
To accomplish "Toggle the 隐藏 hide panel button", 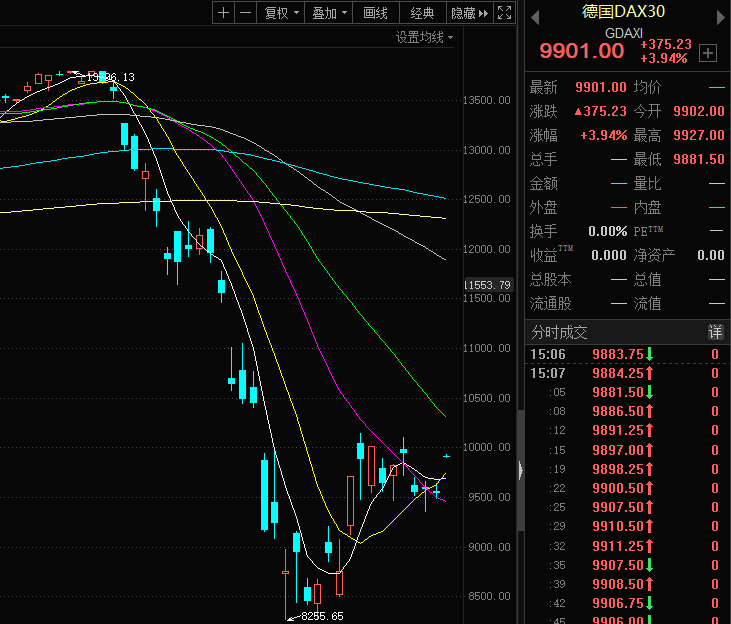I will (x=469, y=13).
